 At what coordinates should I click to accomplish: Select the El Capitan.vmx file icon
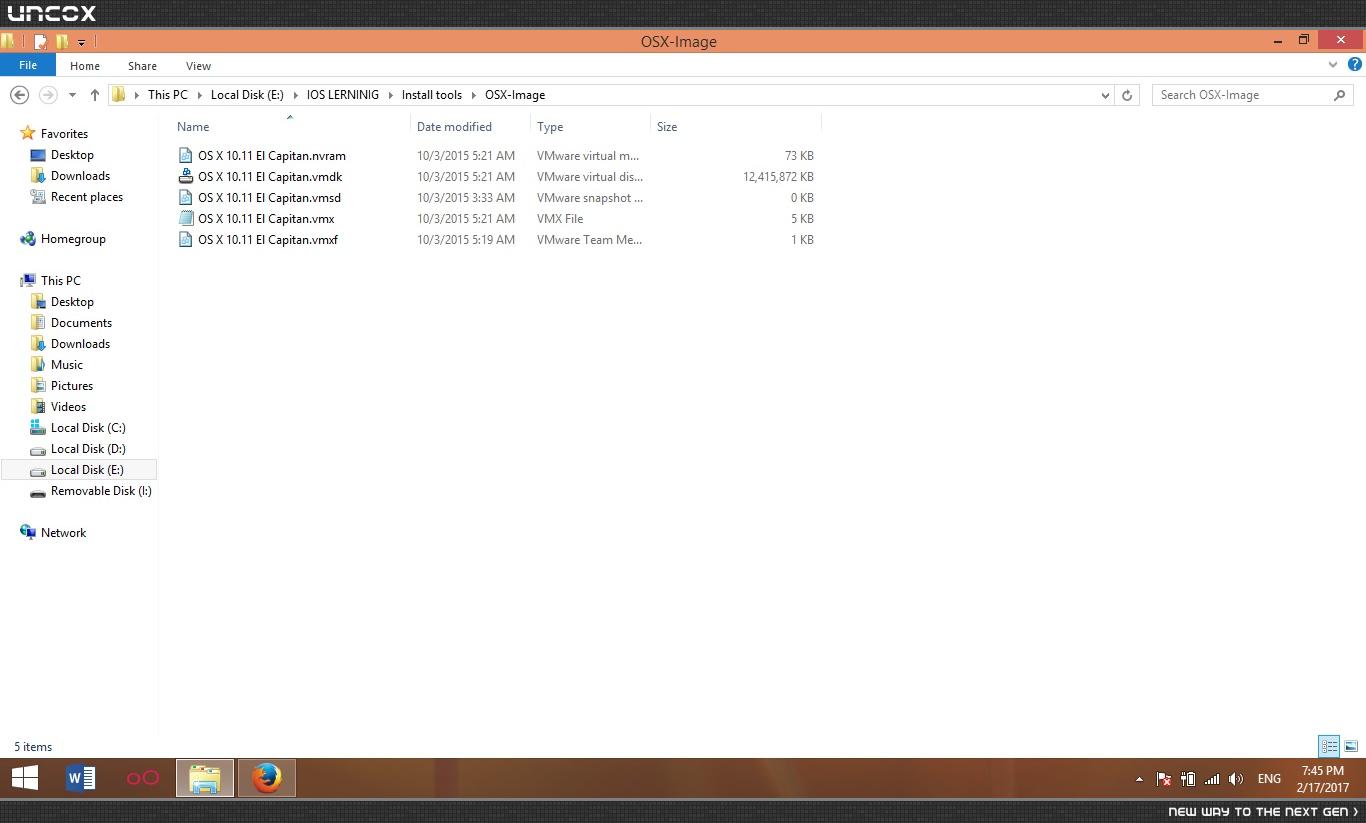pyautogui.click(x=185, y=219)
